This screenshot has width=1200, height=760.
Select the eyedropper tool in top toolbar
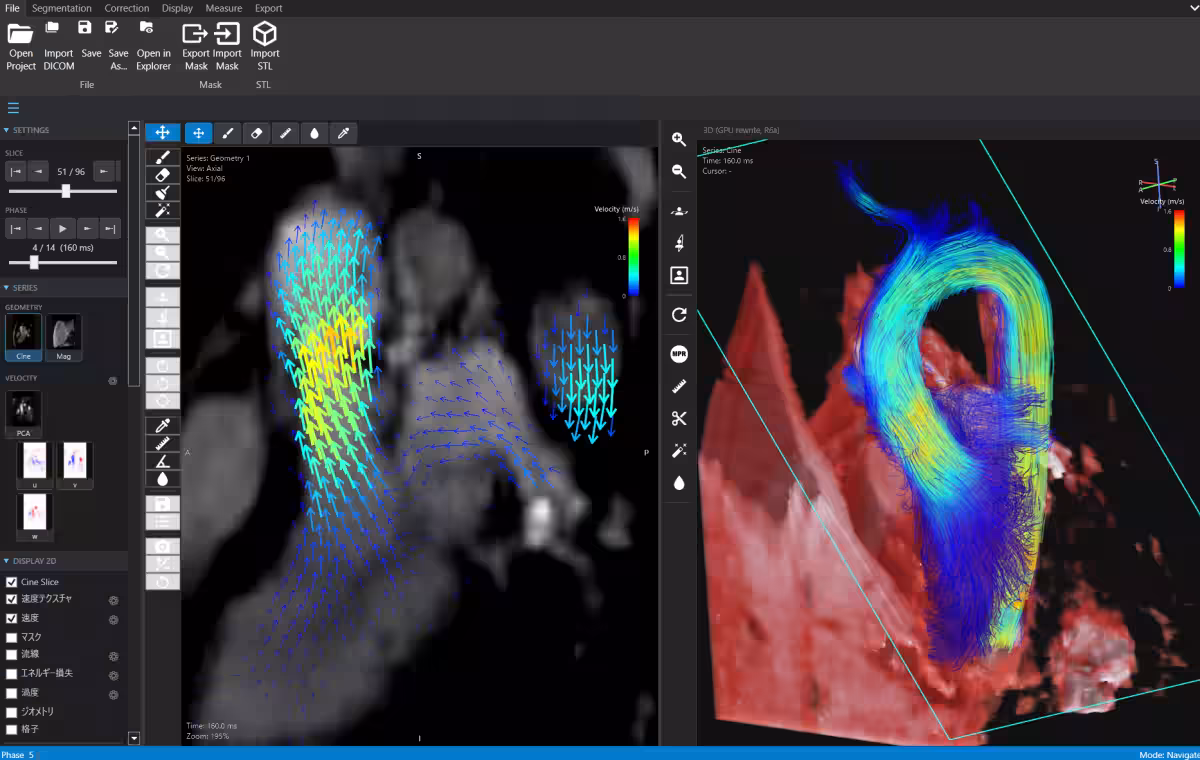(x=343, y=132)
